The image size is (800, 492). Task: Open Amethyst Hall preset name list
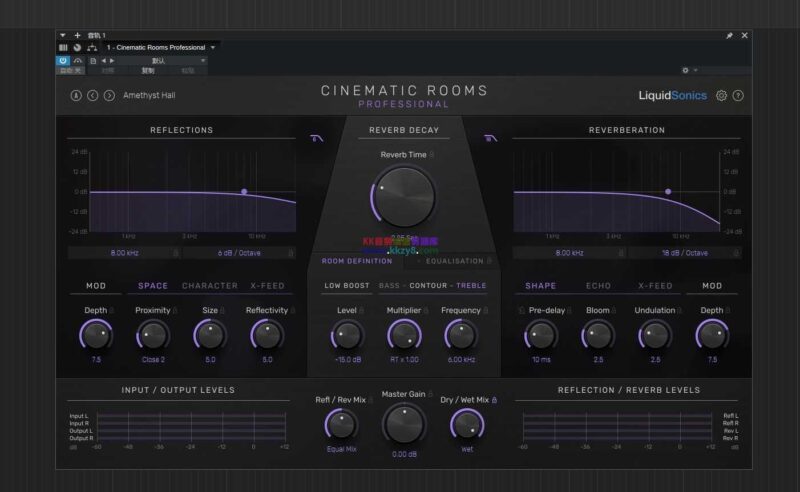click(149, 95)
